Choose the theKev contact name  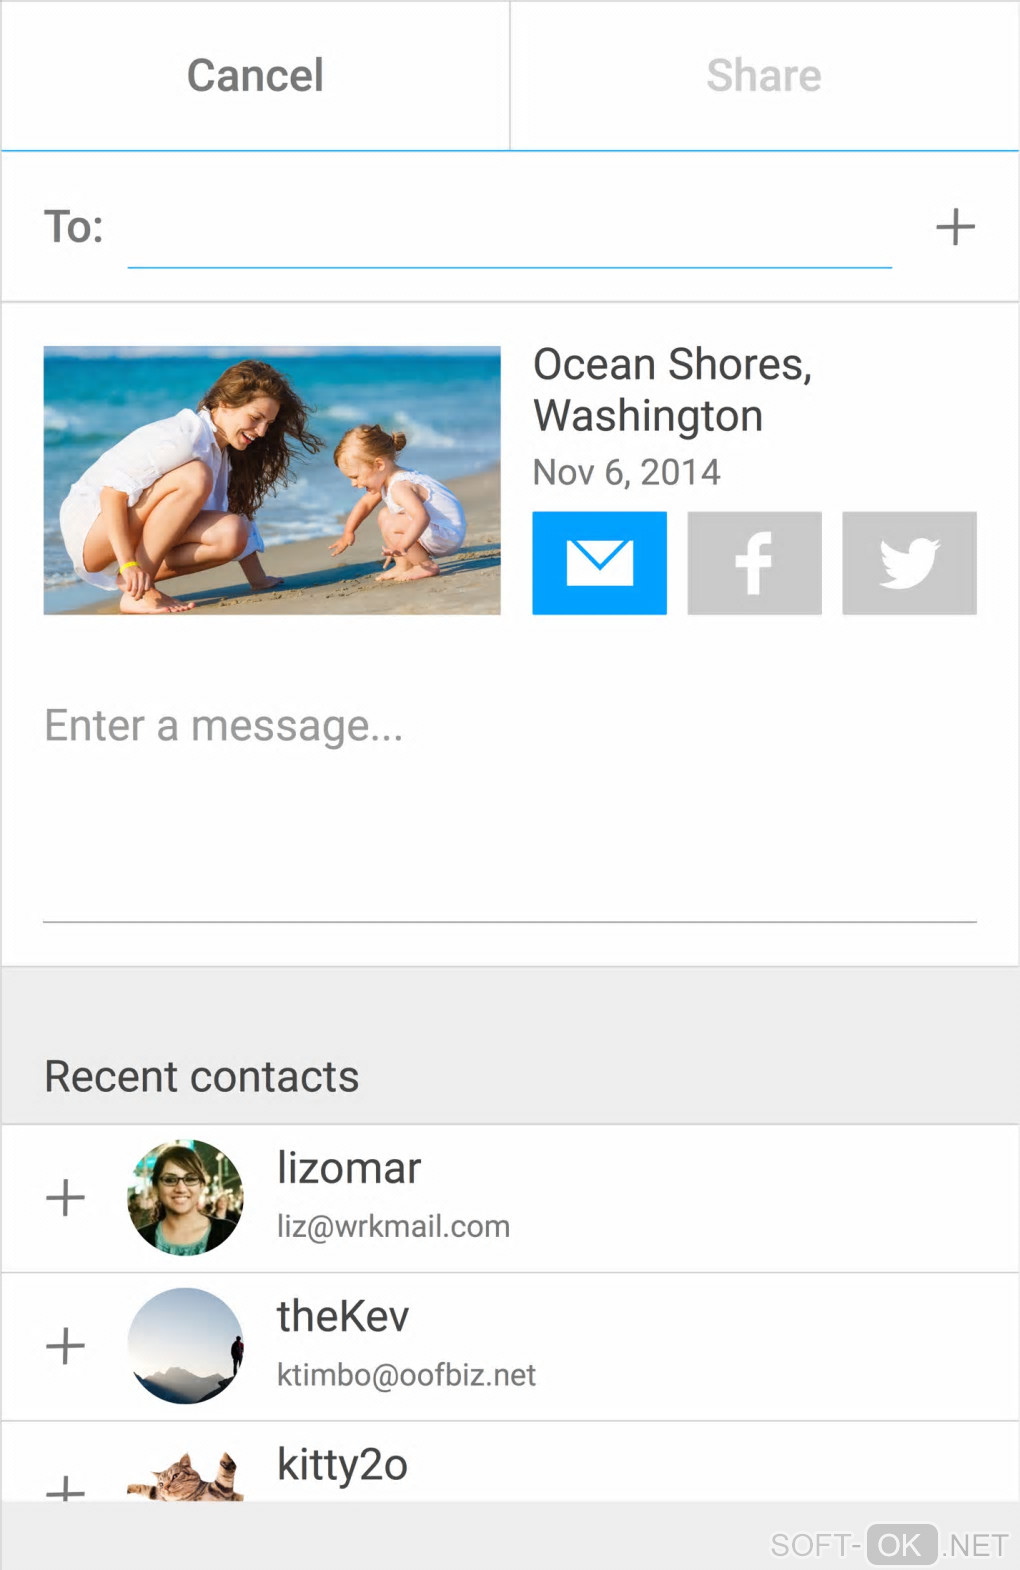(343, 1316)
